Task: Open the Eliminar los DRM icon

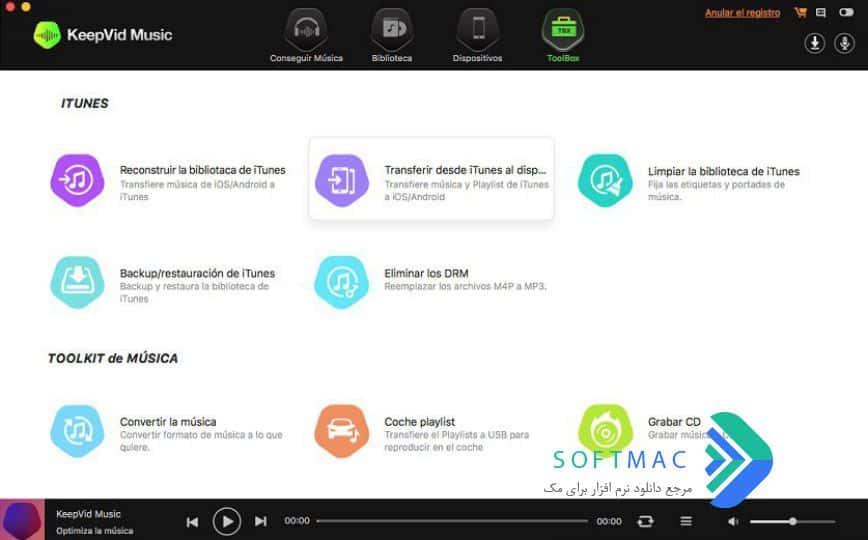Action: [342, 282]
